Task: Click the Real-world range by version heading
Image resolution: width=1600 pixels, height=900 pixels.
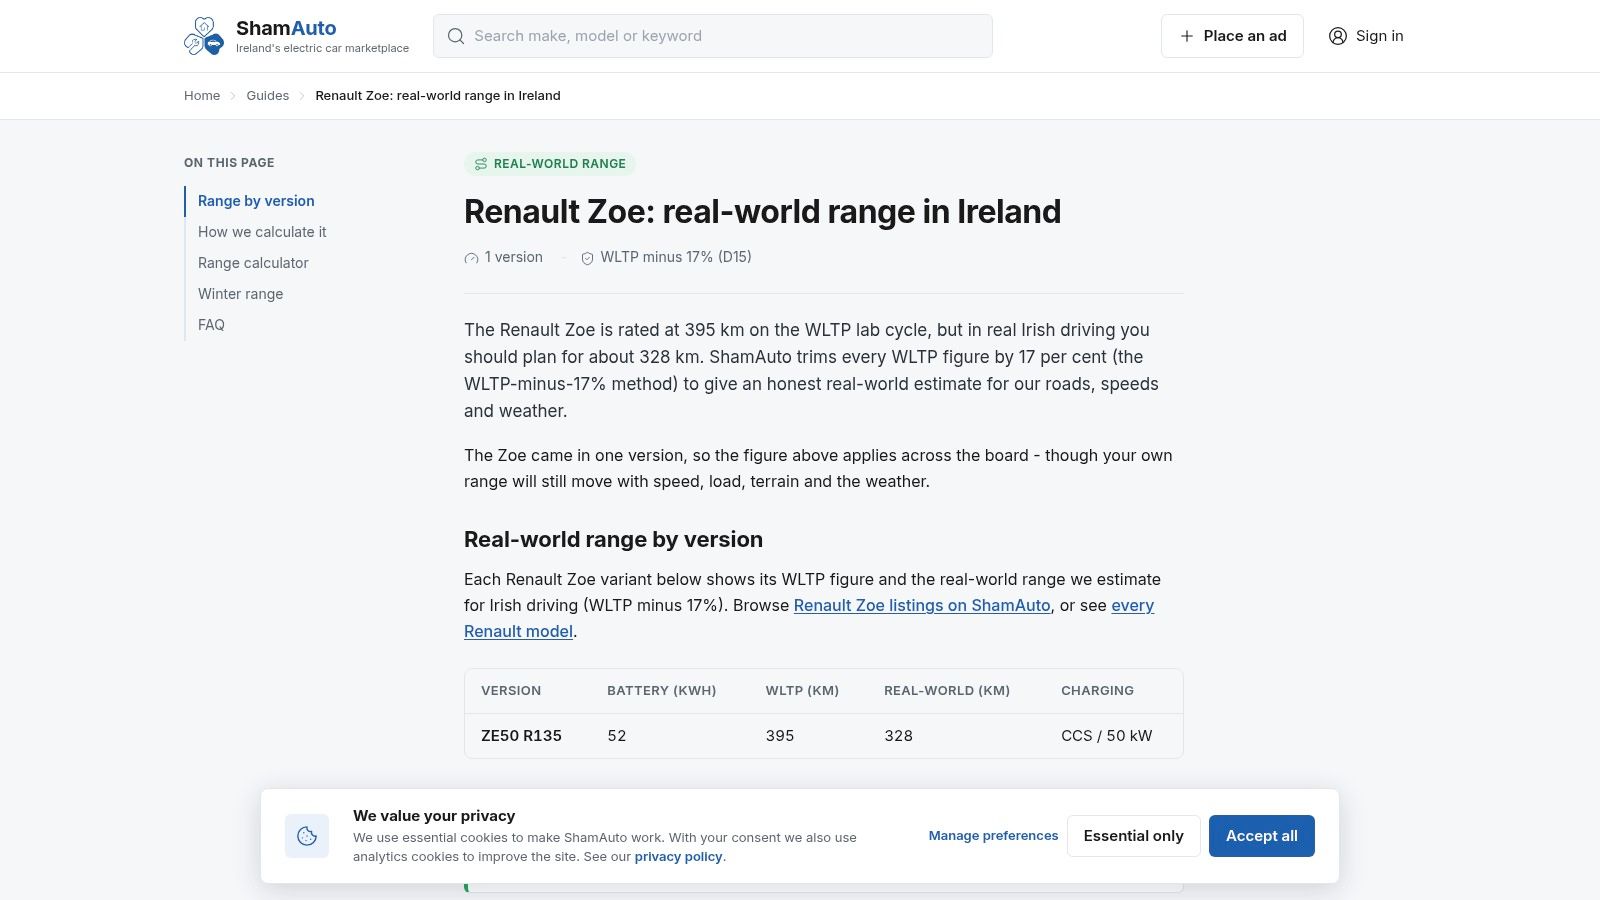Action: 613,540
